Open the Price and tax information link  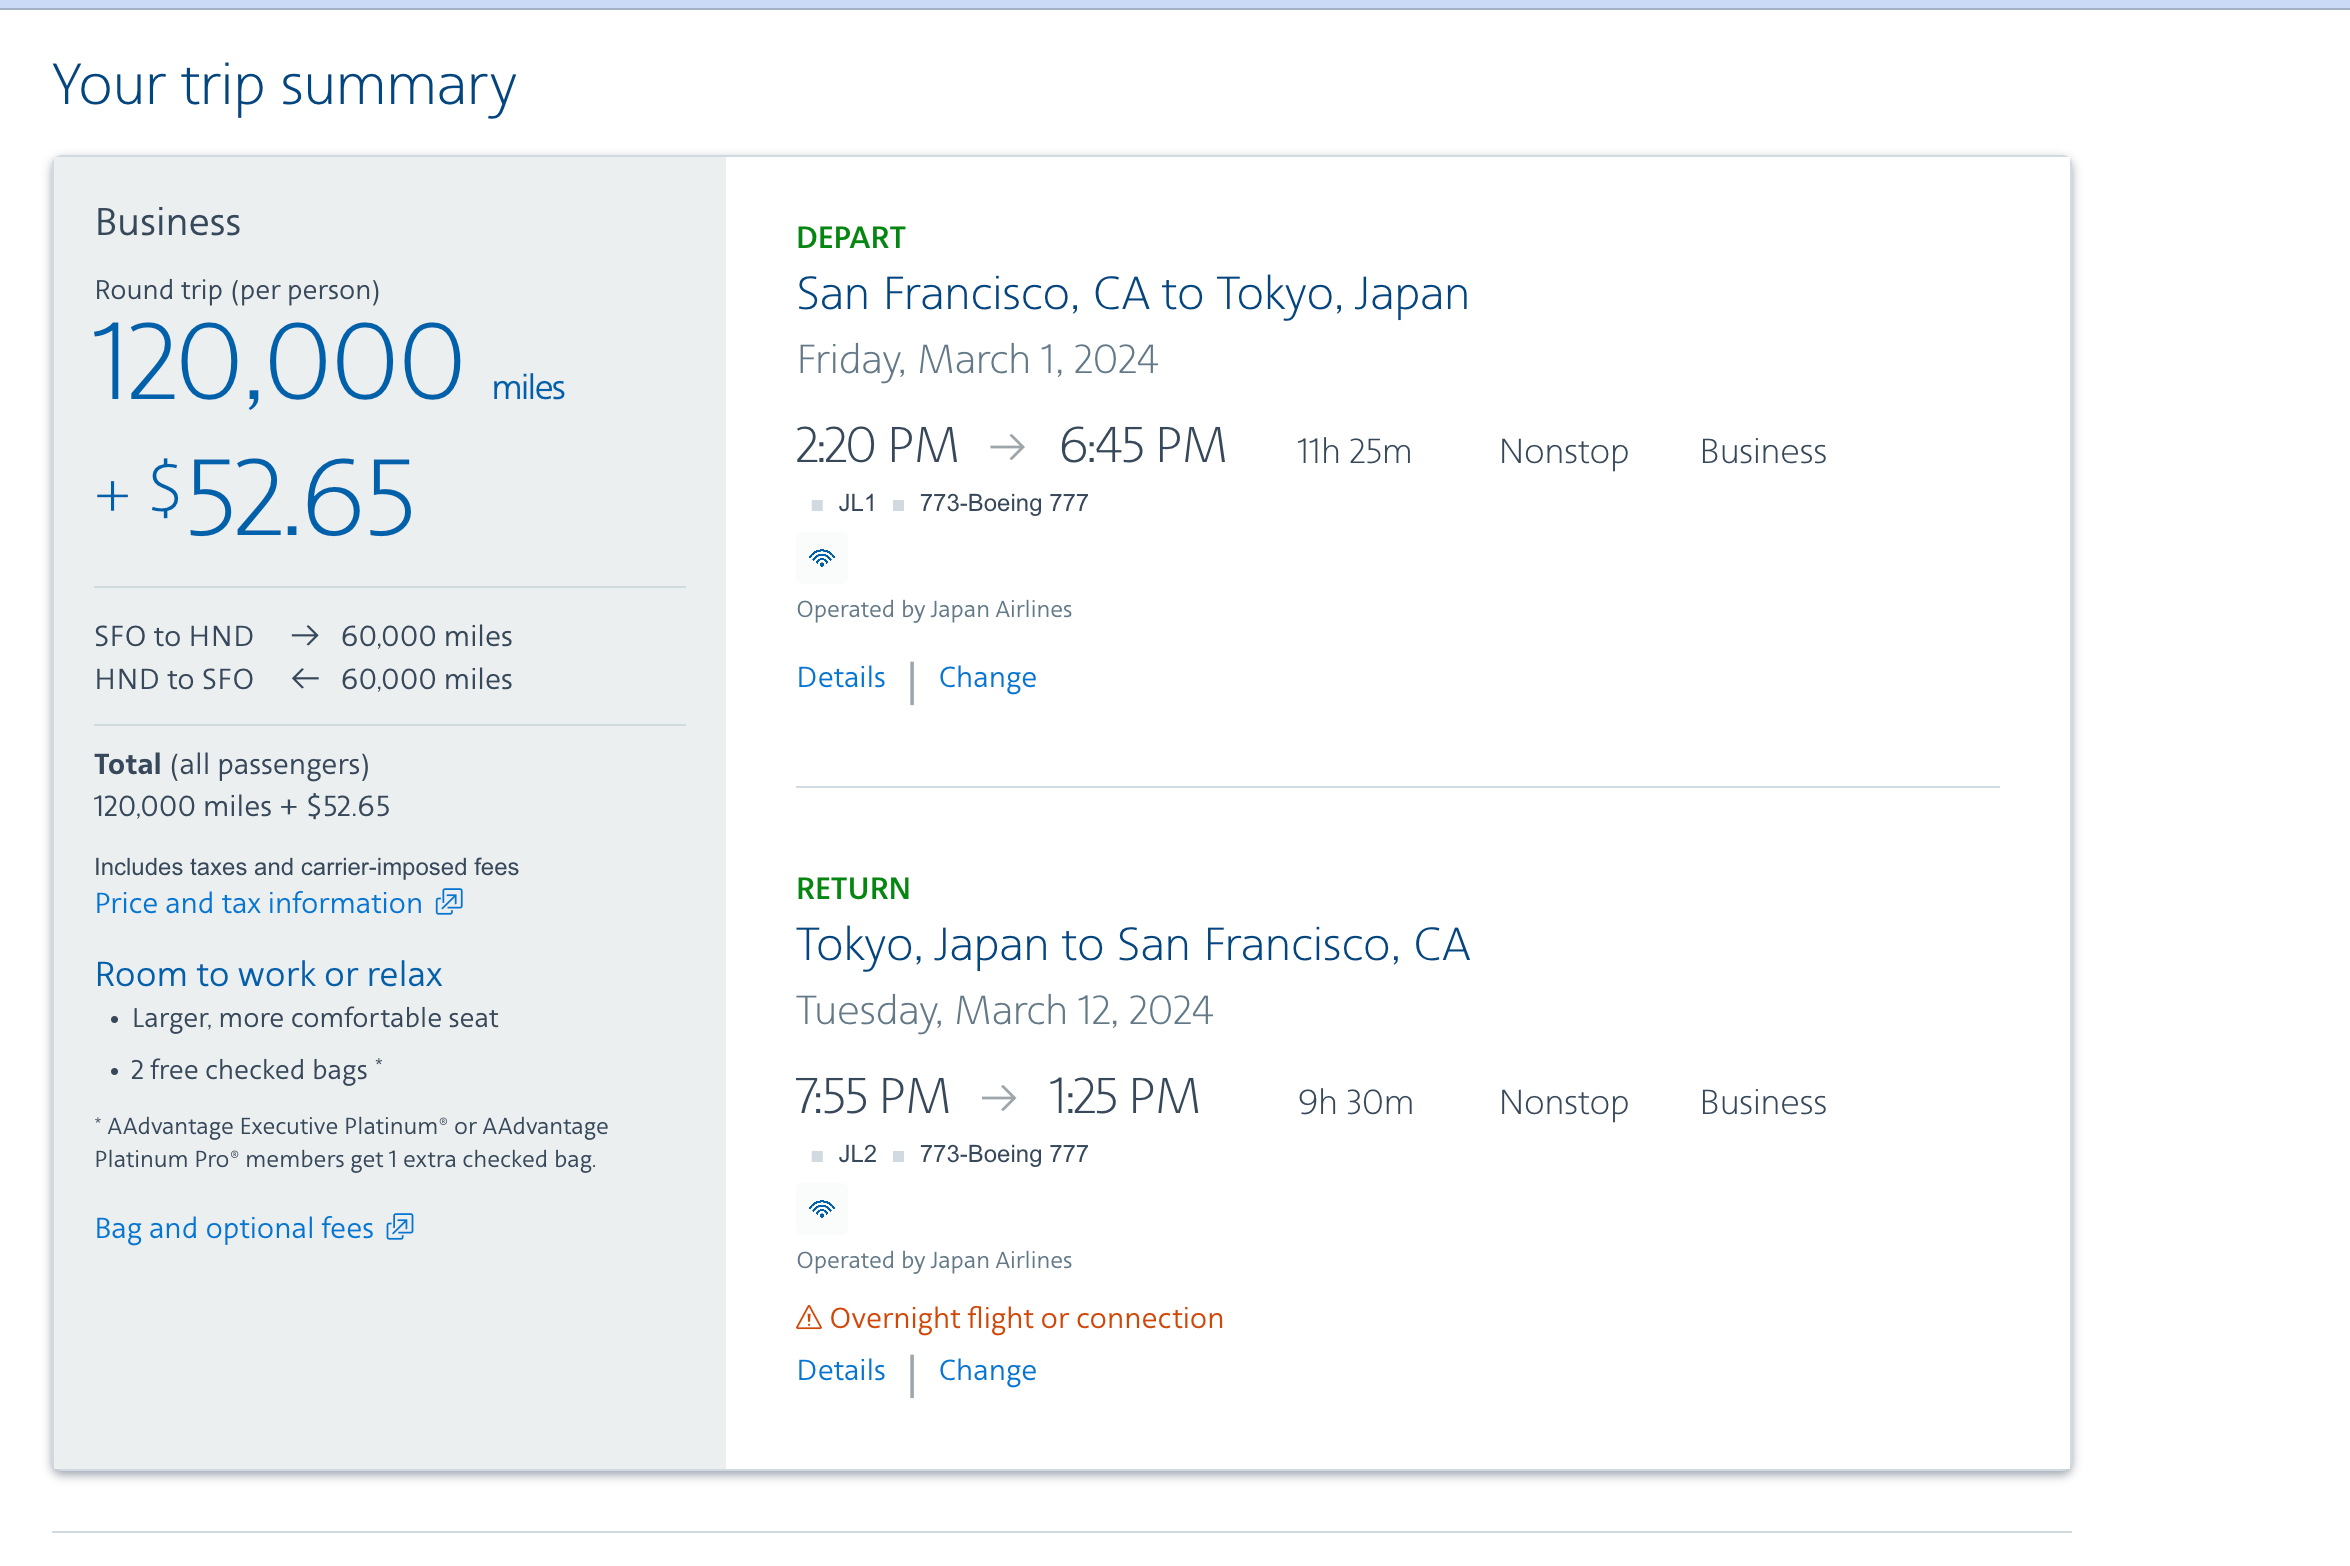[259, 903]
